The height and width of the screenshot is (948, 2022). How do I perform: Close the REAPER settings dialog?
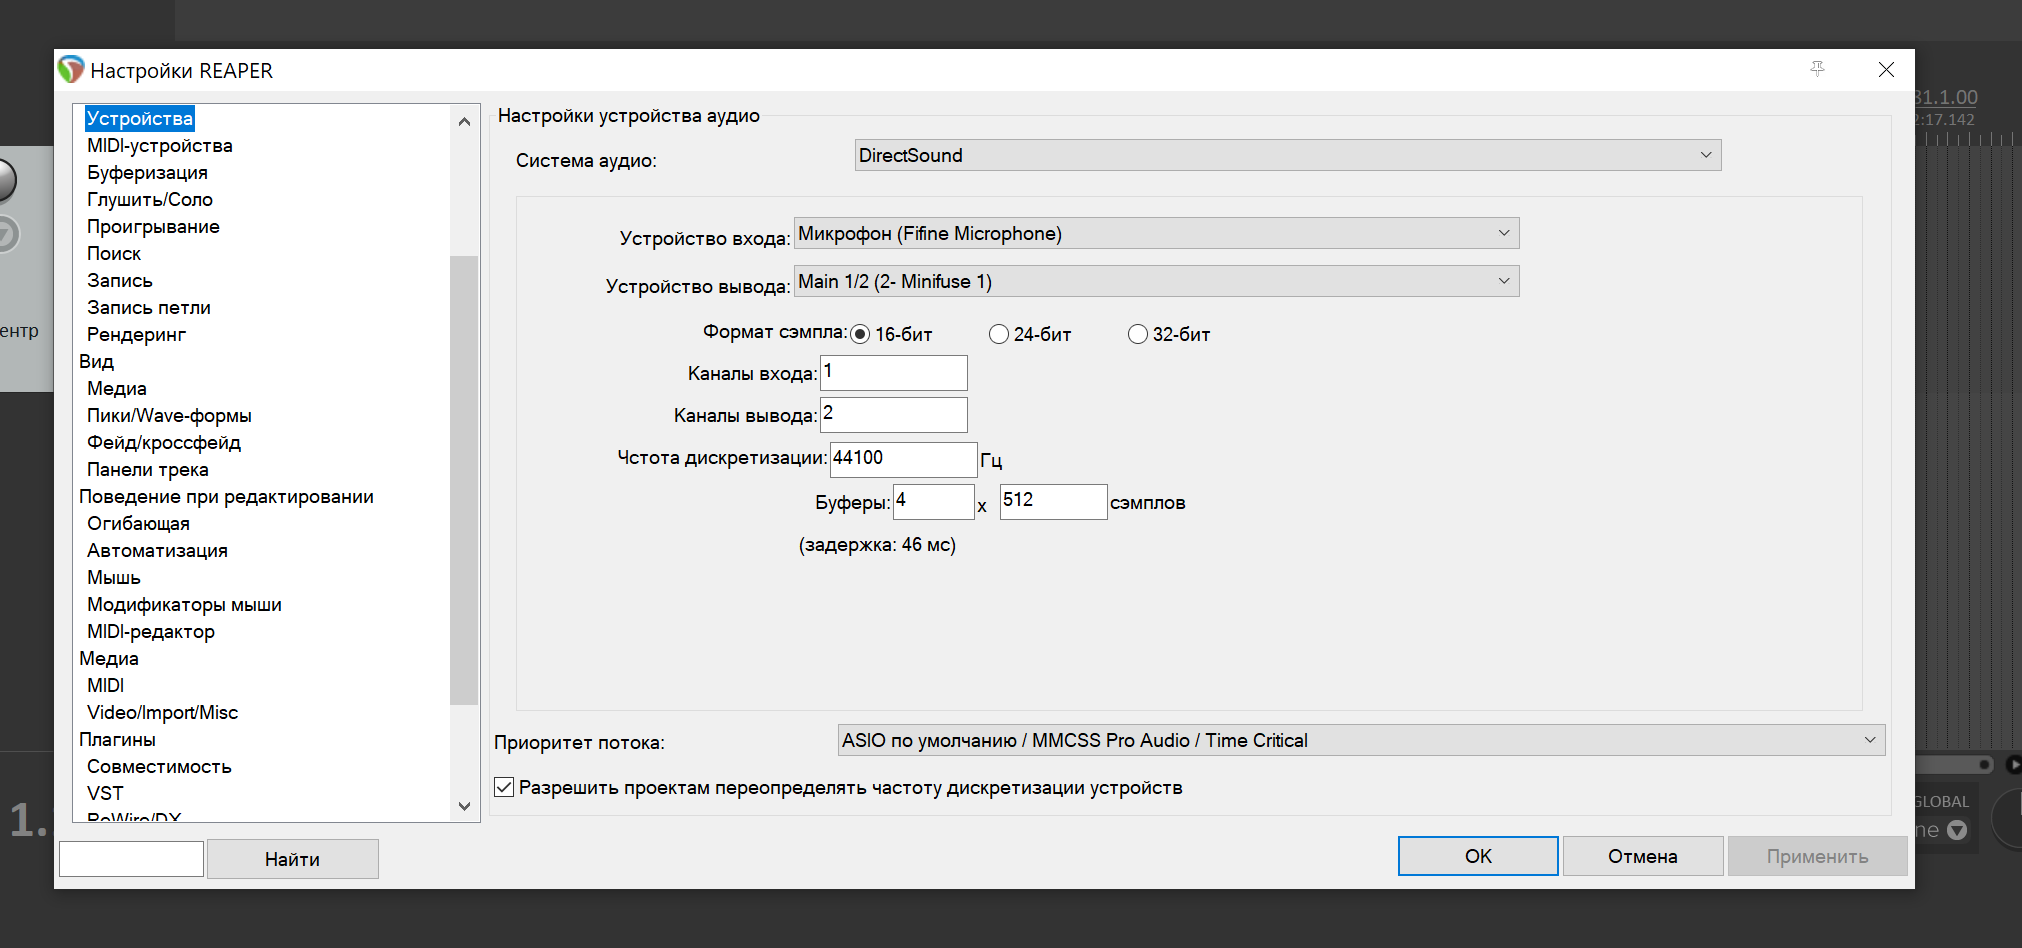pos(1886,69)
